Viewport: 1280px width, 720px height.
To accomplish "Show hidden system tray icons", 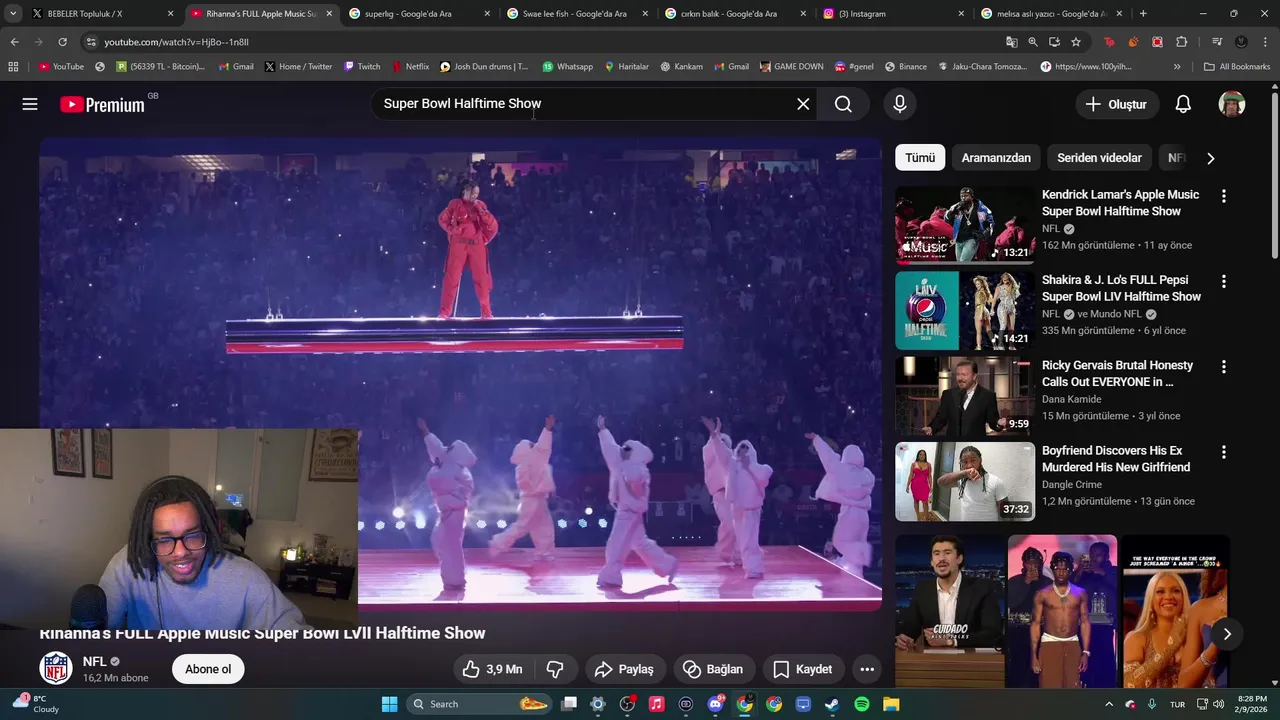I will (1108, 704).
